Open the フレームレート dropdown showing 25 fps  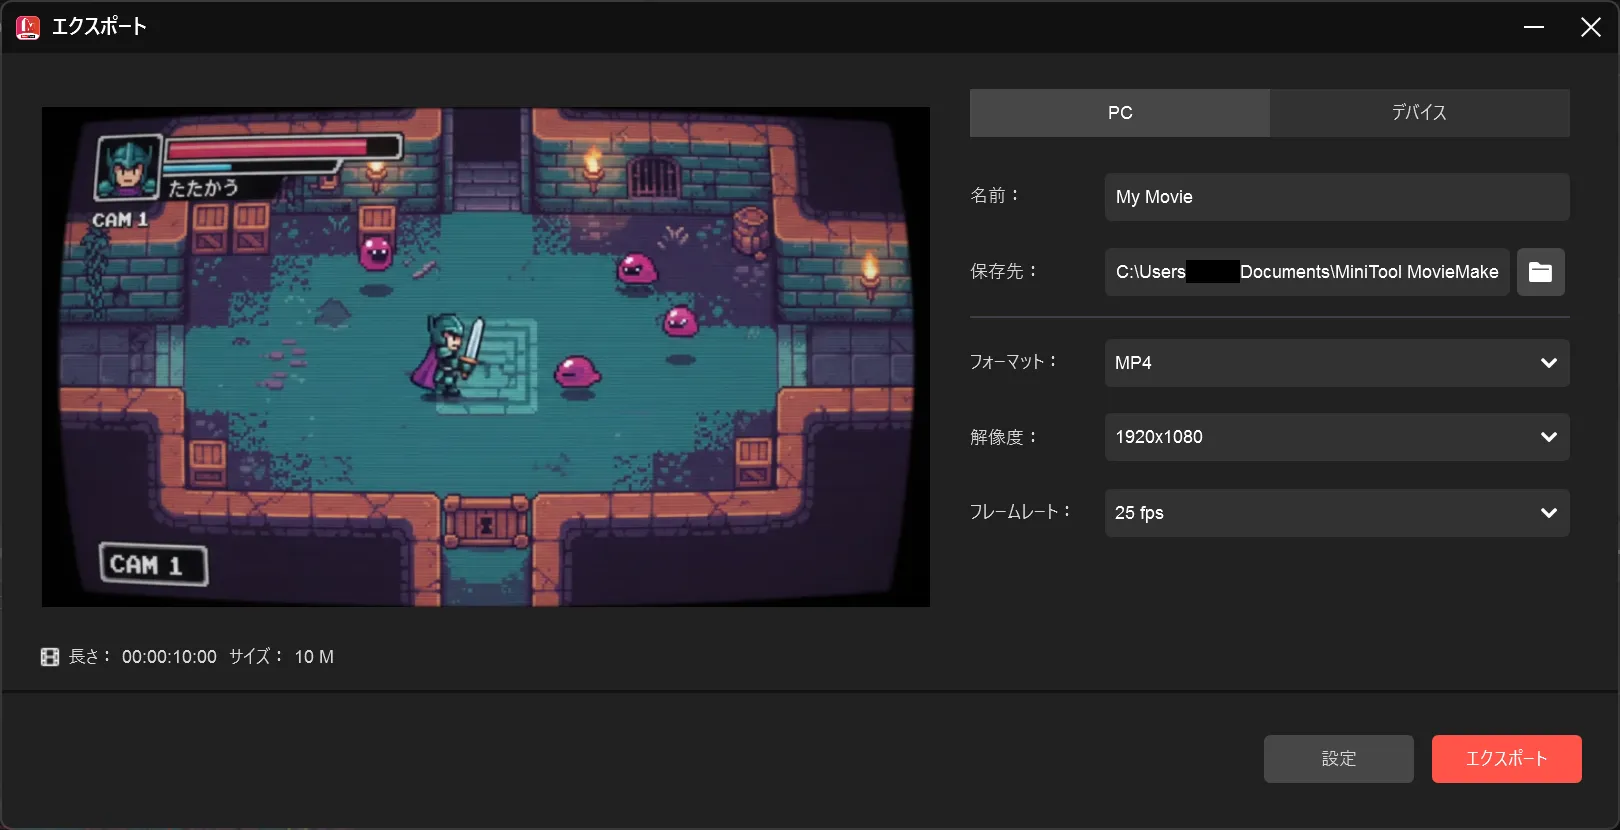point(1337,513)
